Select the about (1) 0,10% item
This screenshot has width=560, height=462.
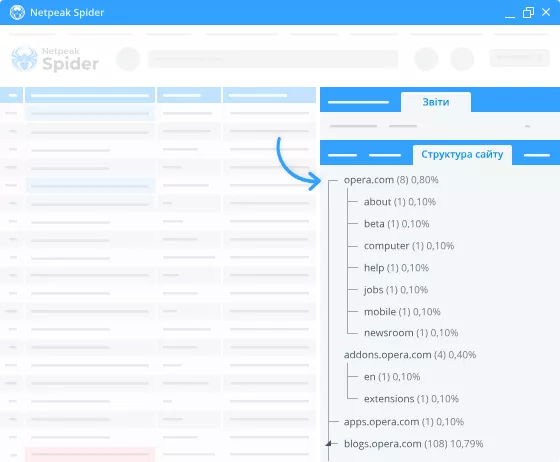tap(400, 202)
